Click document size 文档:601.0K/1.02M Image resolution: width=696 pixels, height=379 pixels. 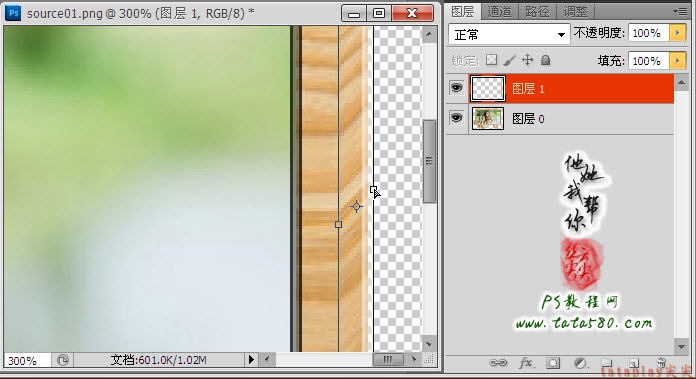(158, 359)
